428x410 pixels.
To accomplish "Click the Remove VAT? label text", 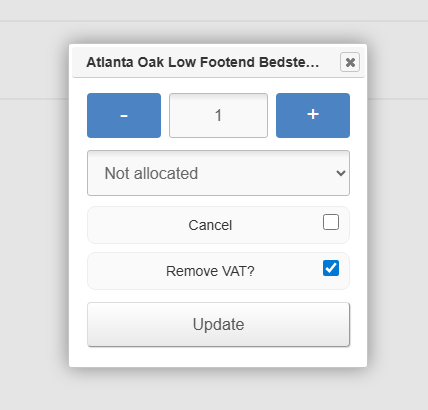I will pyautogui.click(x=210, y=271).
